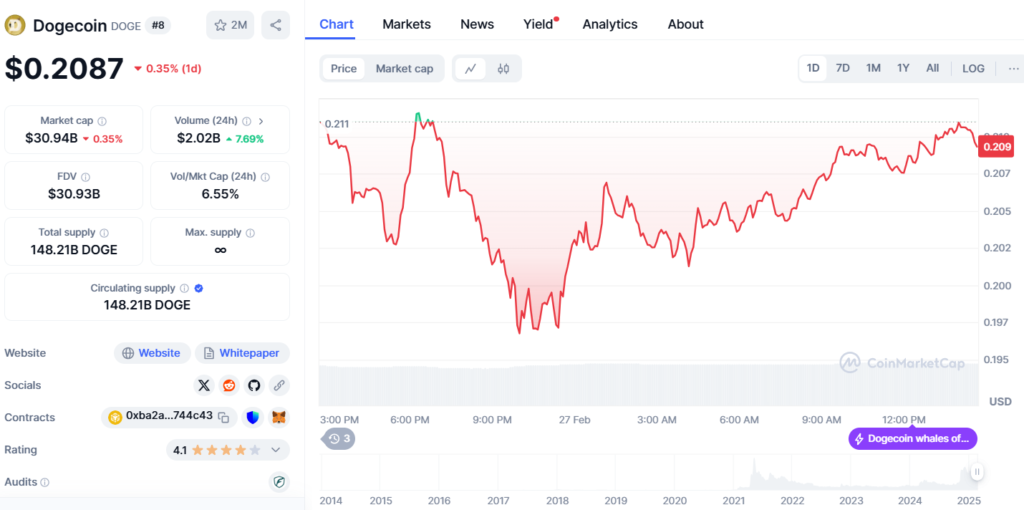Screen dimensions: 1024x510
Task: Click the 0.209 current price tag on chart
Action: coord(995,147)
